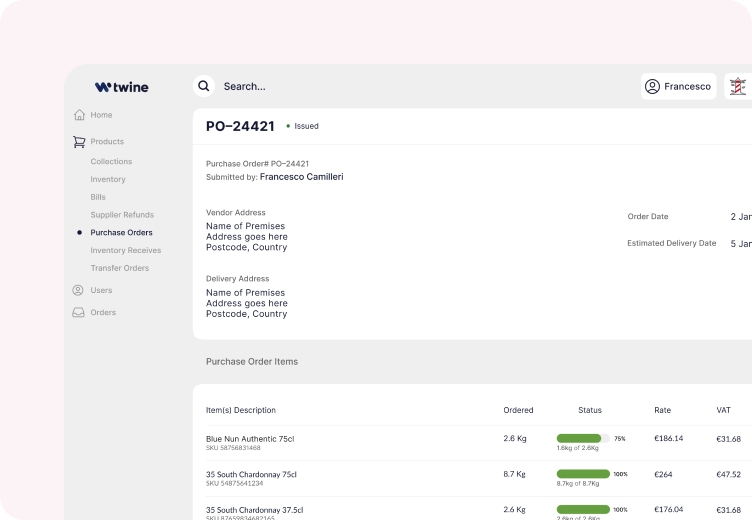Click the Francesco Camilleri submitter name
The image size is (752, 520).
click(301, 177)
